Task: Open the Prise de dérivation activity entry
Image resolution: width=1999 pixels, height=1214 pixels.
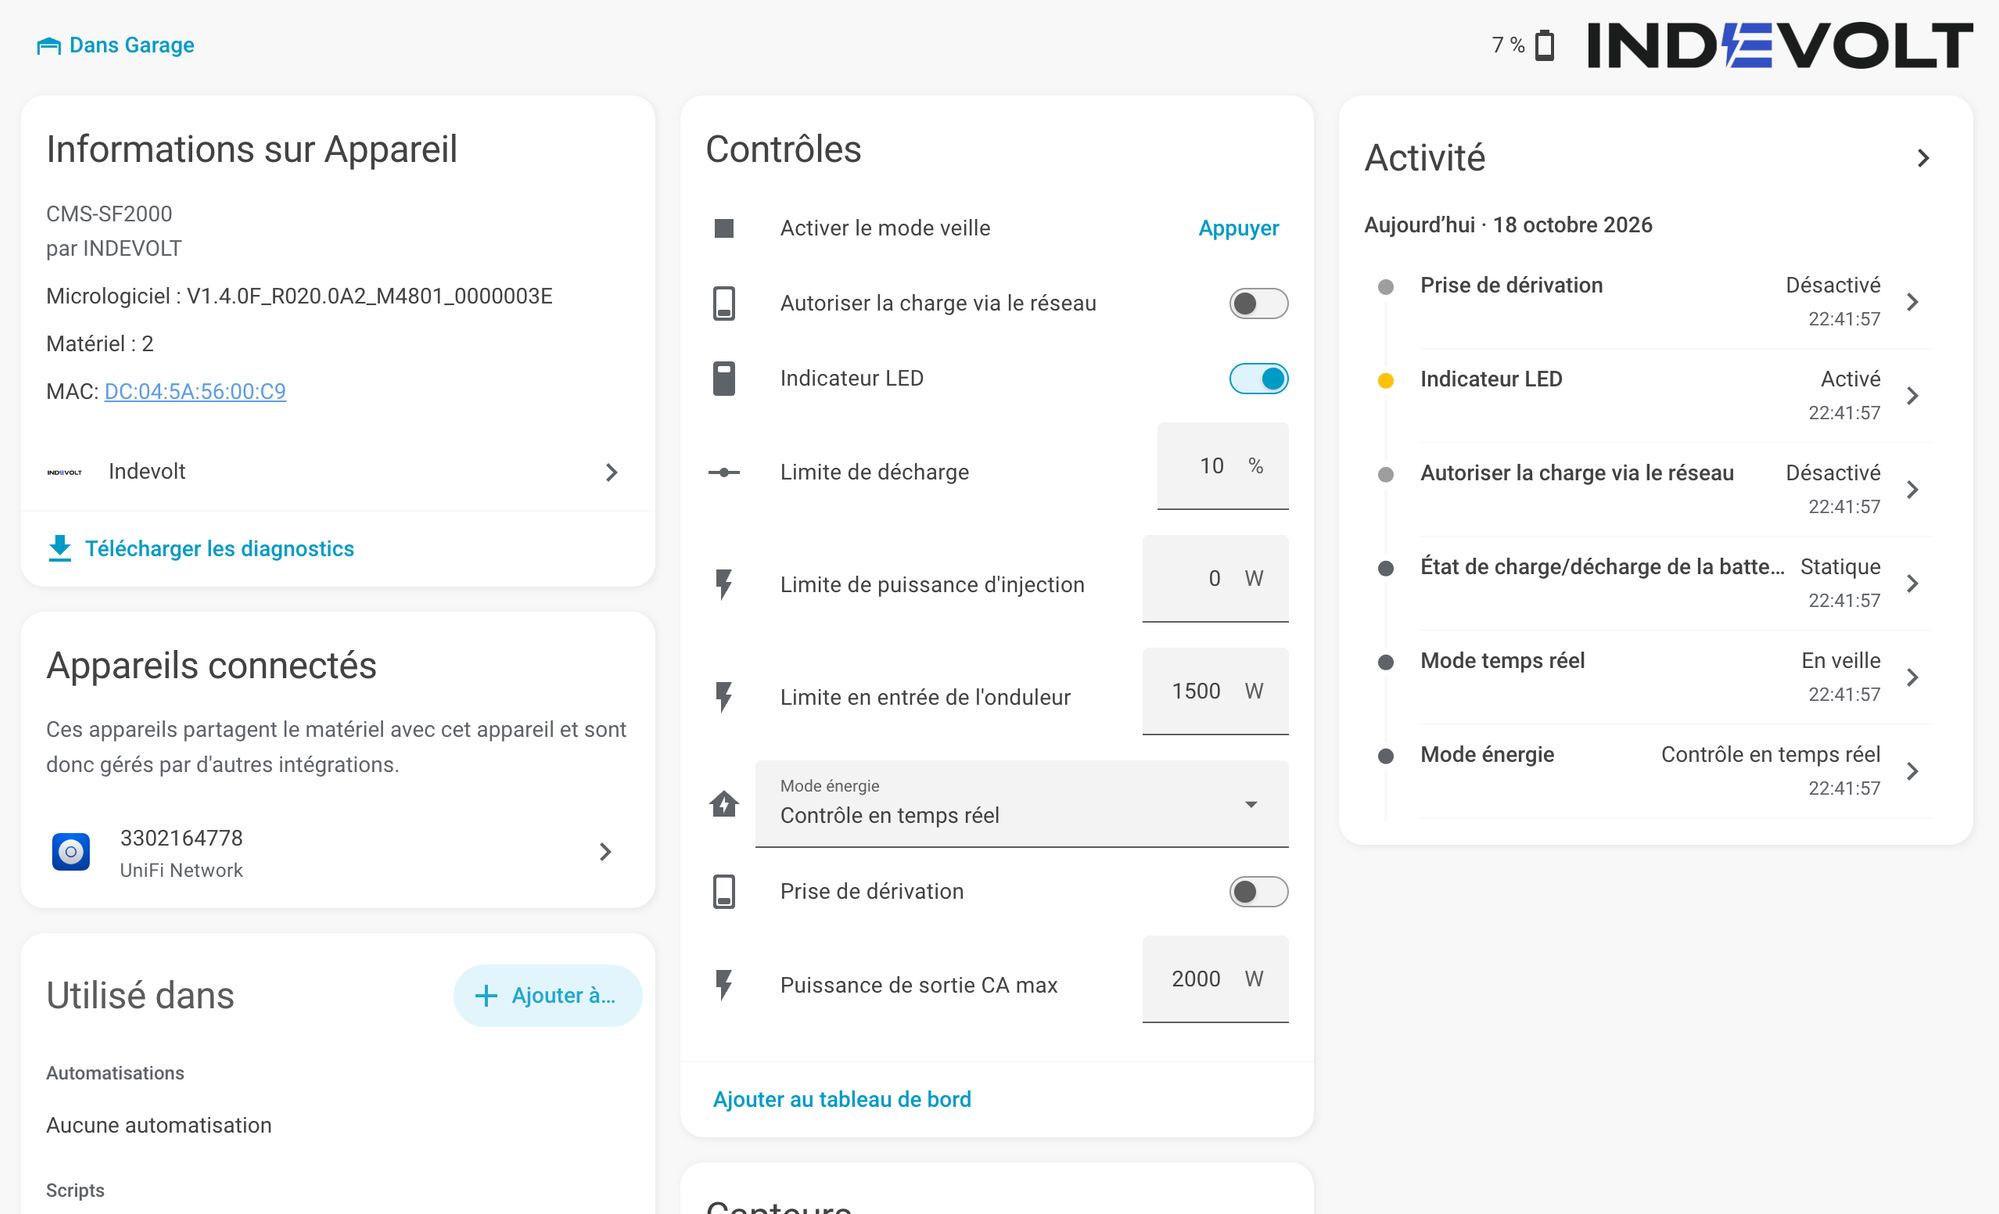Action: (x=1654, y=302)
